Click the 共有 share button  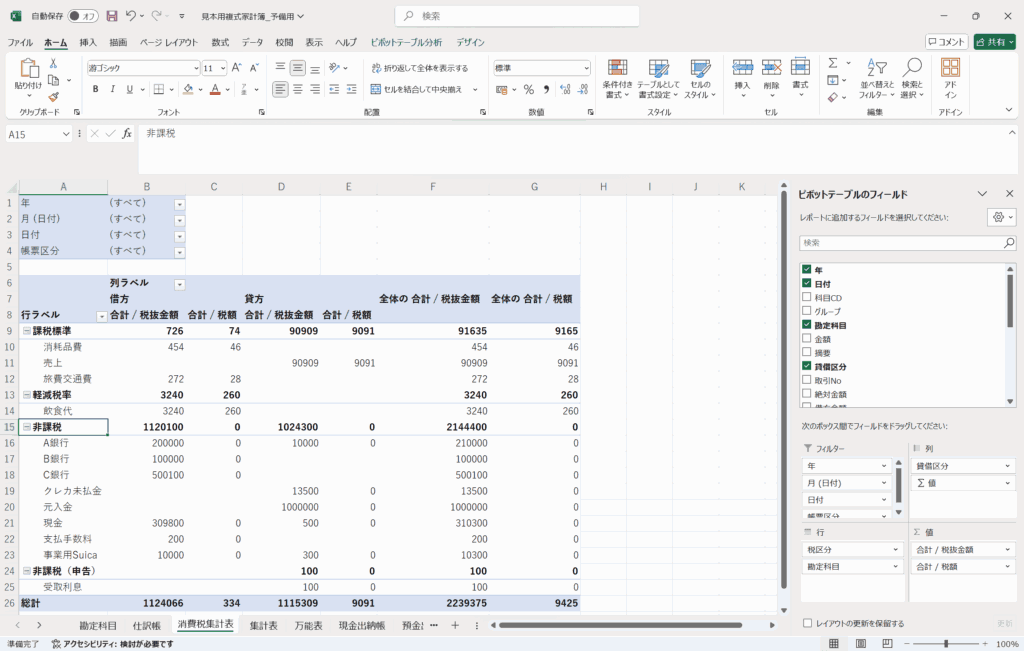[995, 42]
